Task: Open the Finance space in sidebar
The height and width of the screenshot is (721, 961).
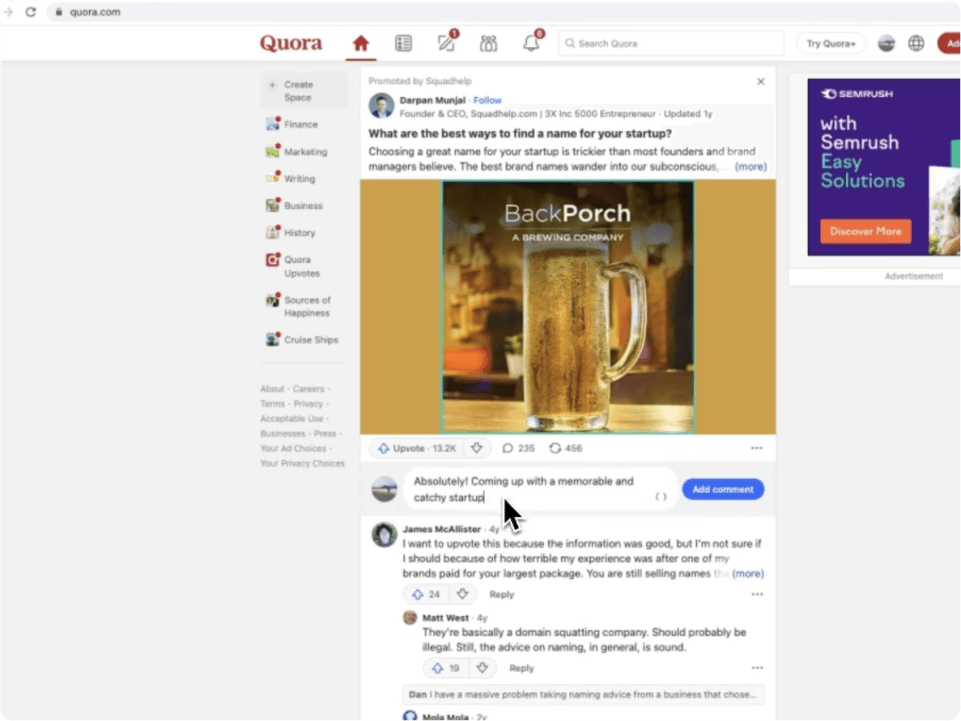Action: pyautogui.click(x=300, y=125)
